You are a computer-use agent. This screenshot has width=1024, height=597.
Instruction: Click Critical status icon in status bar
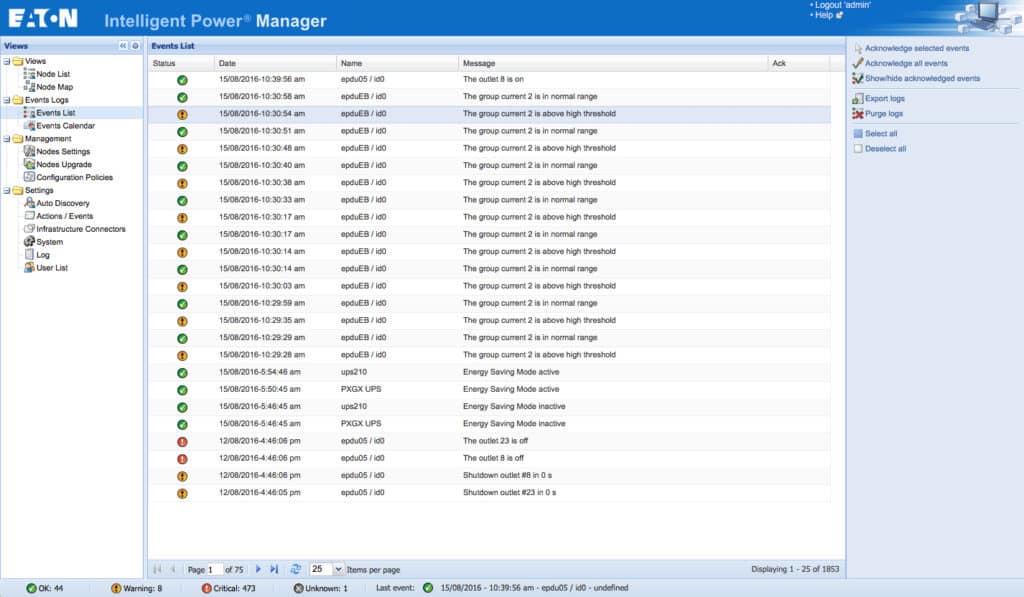206,589
